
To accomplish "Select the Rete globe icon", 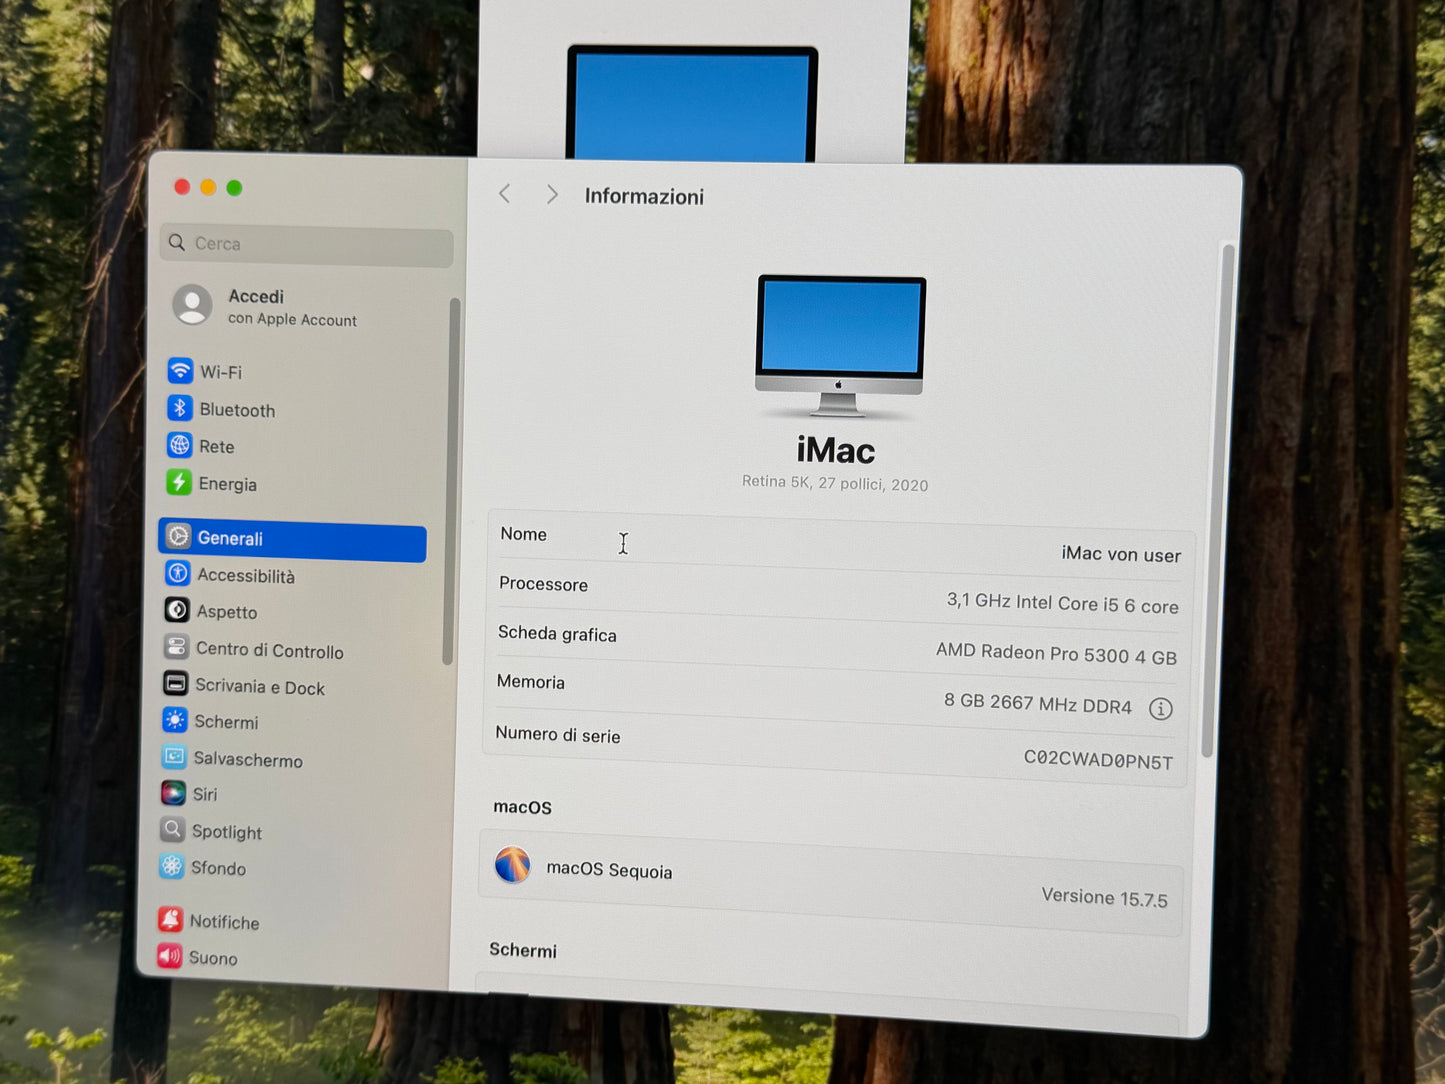I will 180,445.
